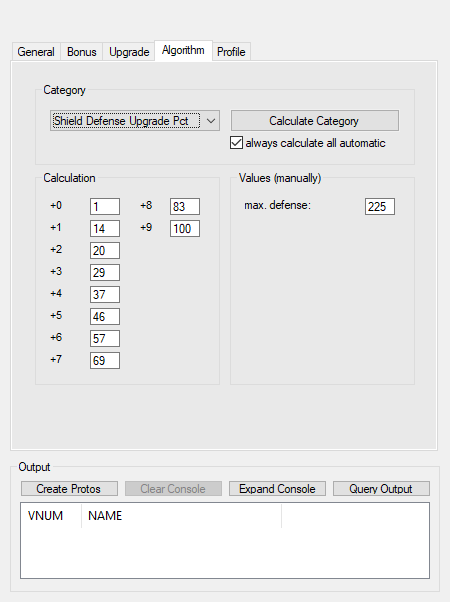The height and width of the screenshot is (602, 450).
Task: Click the Calculate Category button
Action: click(314, 121)
